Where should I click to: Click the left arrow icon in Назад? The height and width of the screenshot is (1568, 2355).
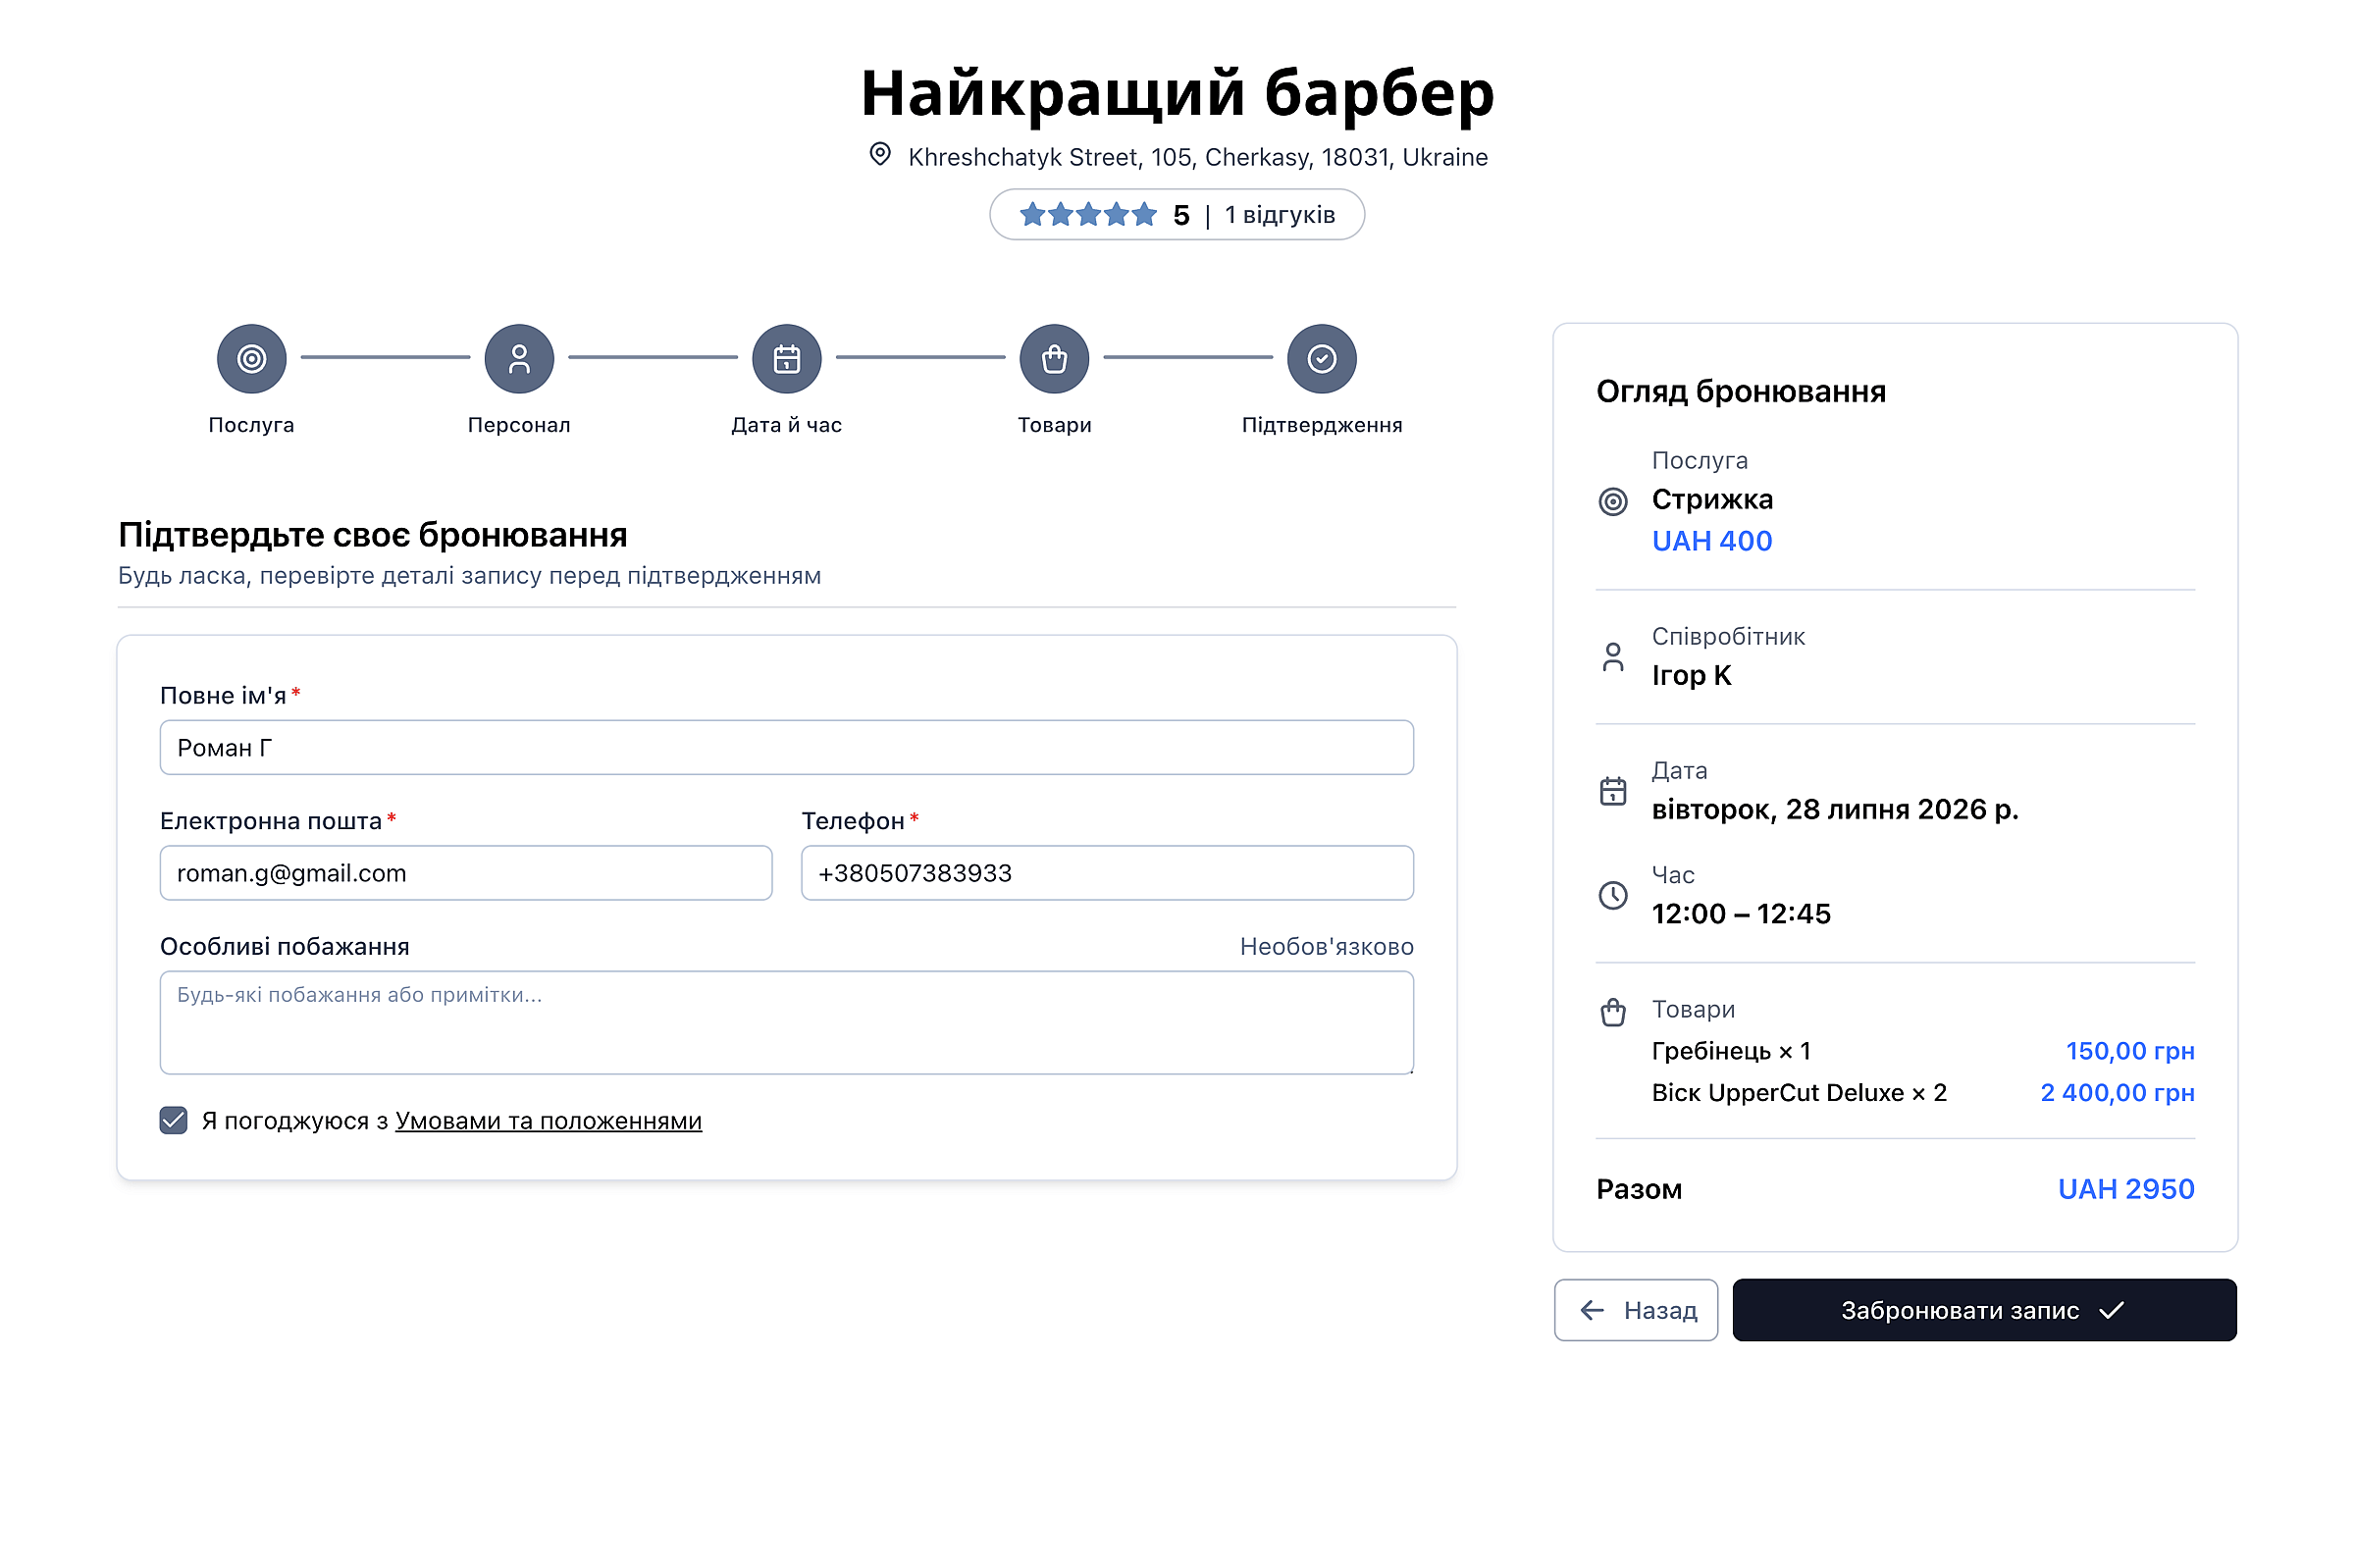1592,1310
